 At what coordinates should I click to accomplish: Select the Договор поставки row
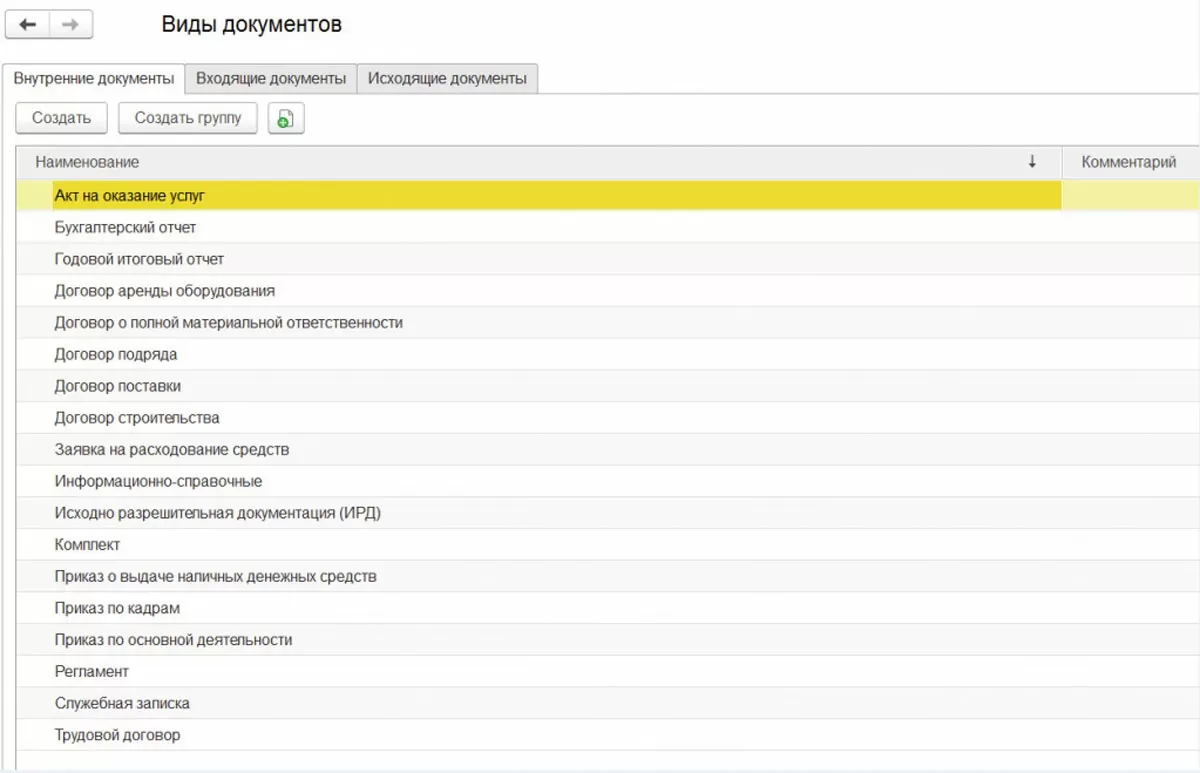(118, 386)
